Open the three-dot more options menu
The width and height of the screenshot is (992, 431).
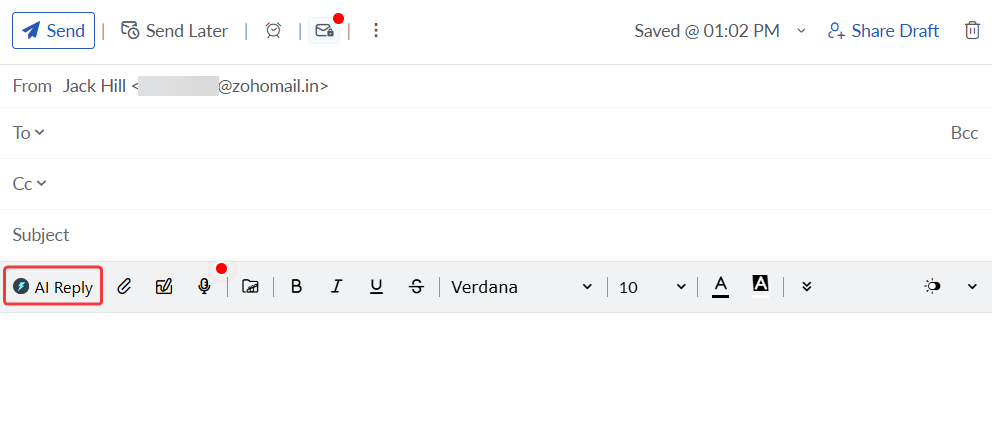pyautogui.click(x=376, y=31)
